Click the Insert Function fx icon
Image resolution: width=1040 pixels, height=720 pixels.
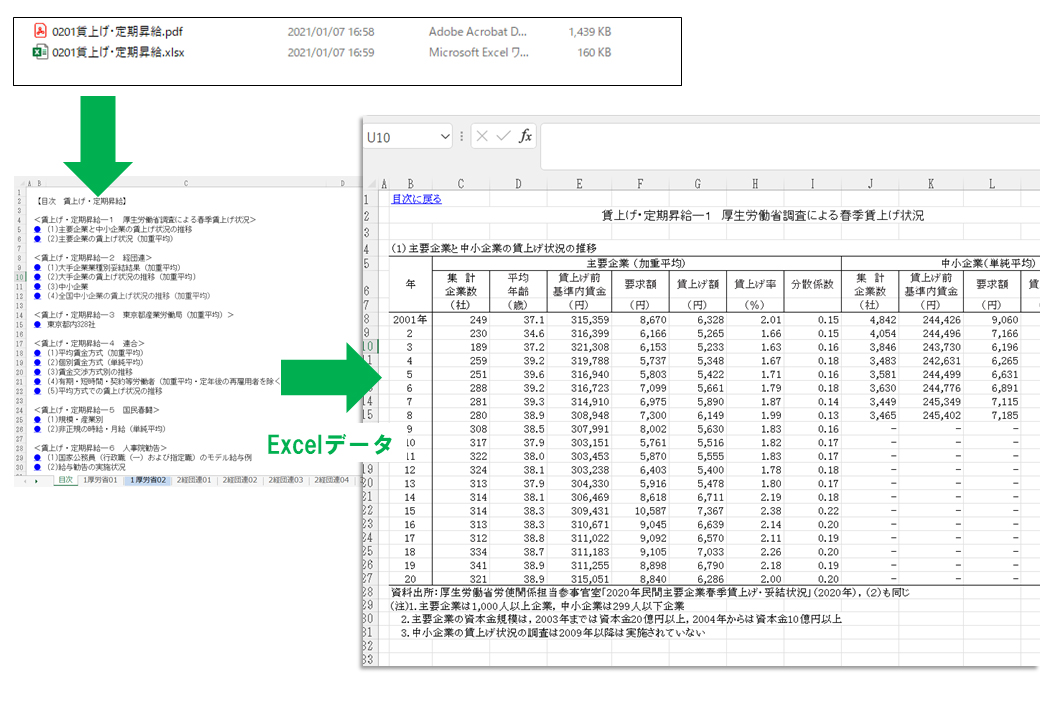pos(525,136)
